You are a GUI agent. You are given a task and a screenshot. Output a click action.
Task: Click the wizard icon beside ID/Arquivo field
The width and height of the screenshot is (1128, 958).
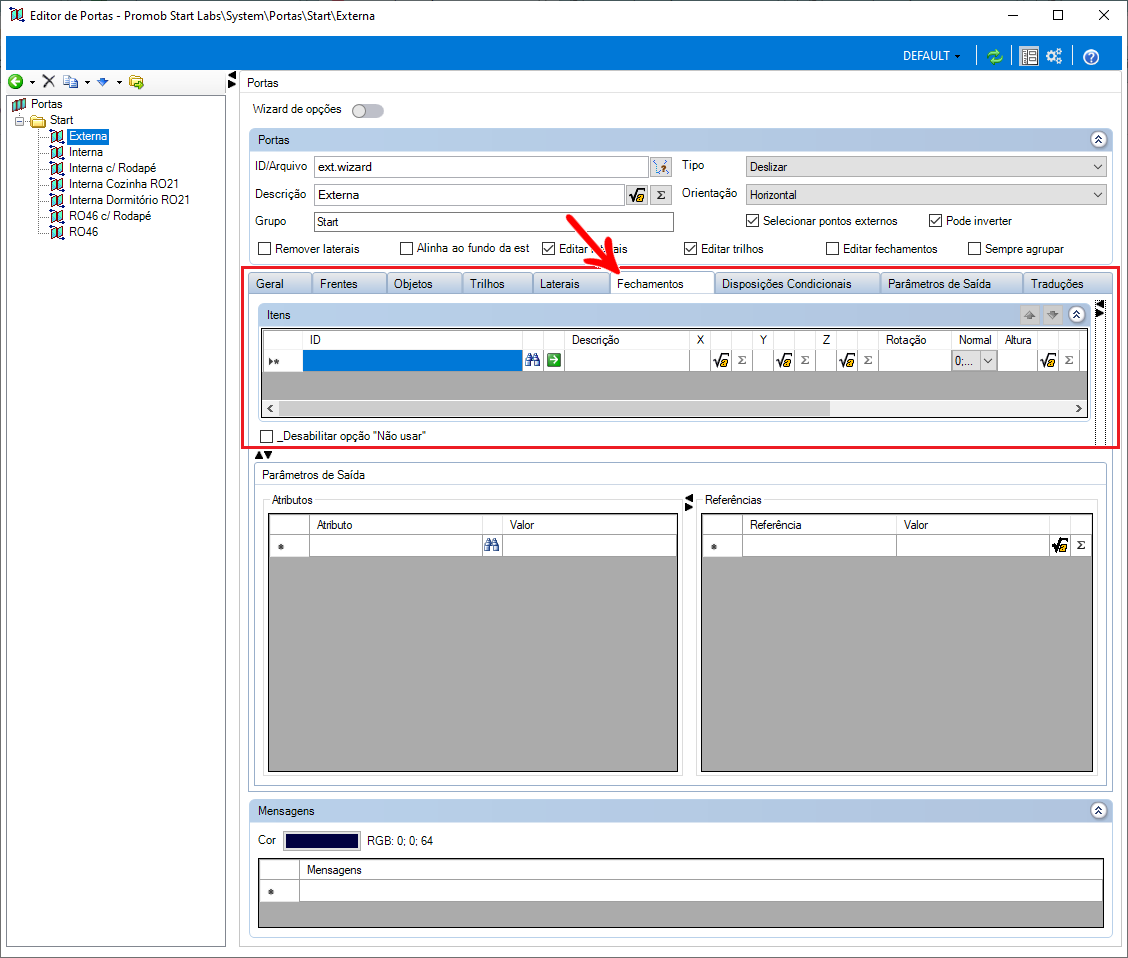tap(661, 167)
